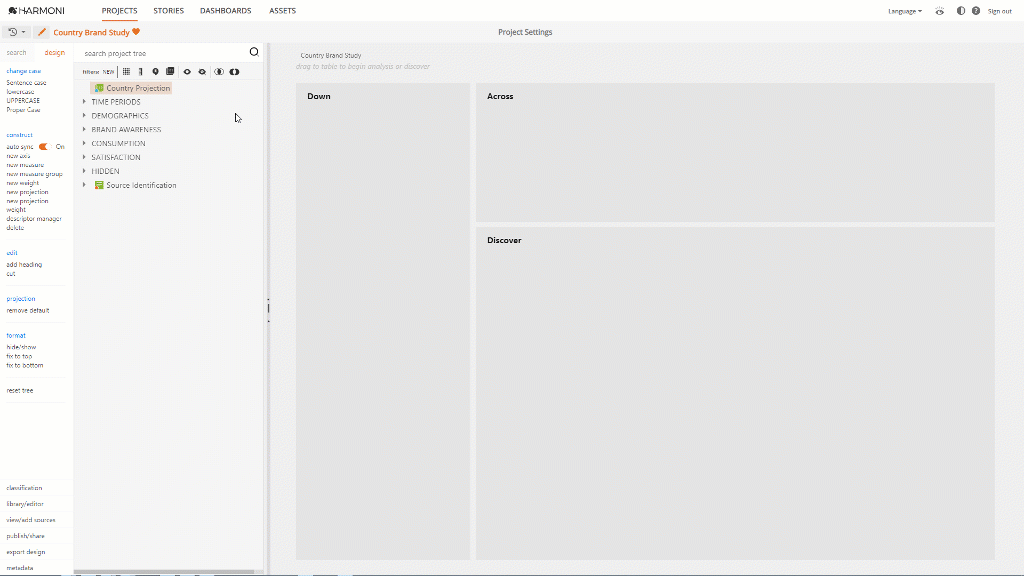Turn off the auto sync switch
The image size is (1024, 576).
44,147
